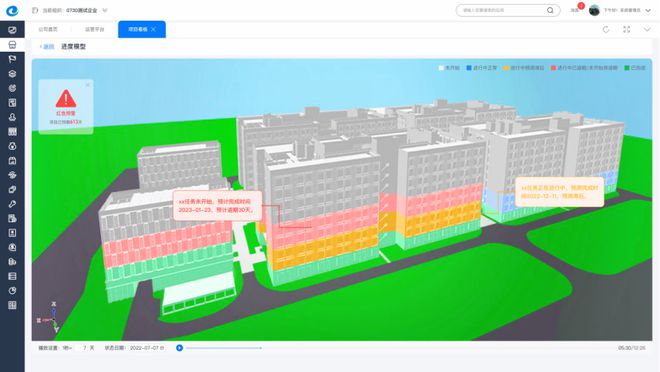Click the yellow legend swatch
The height and width of the screenshot is (372, 660).
tap(506, 68)
